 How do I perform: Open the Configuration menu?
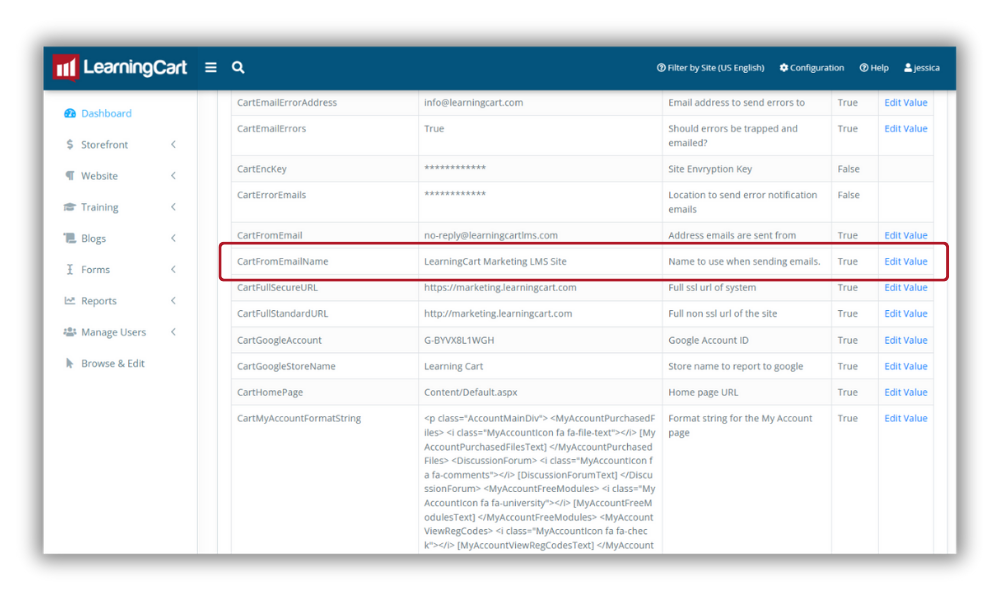tap(812, 68)
